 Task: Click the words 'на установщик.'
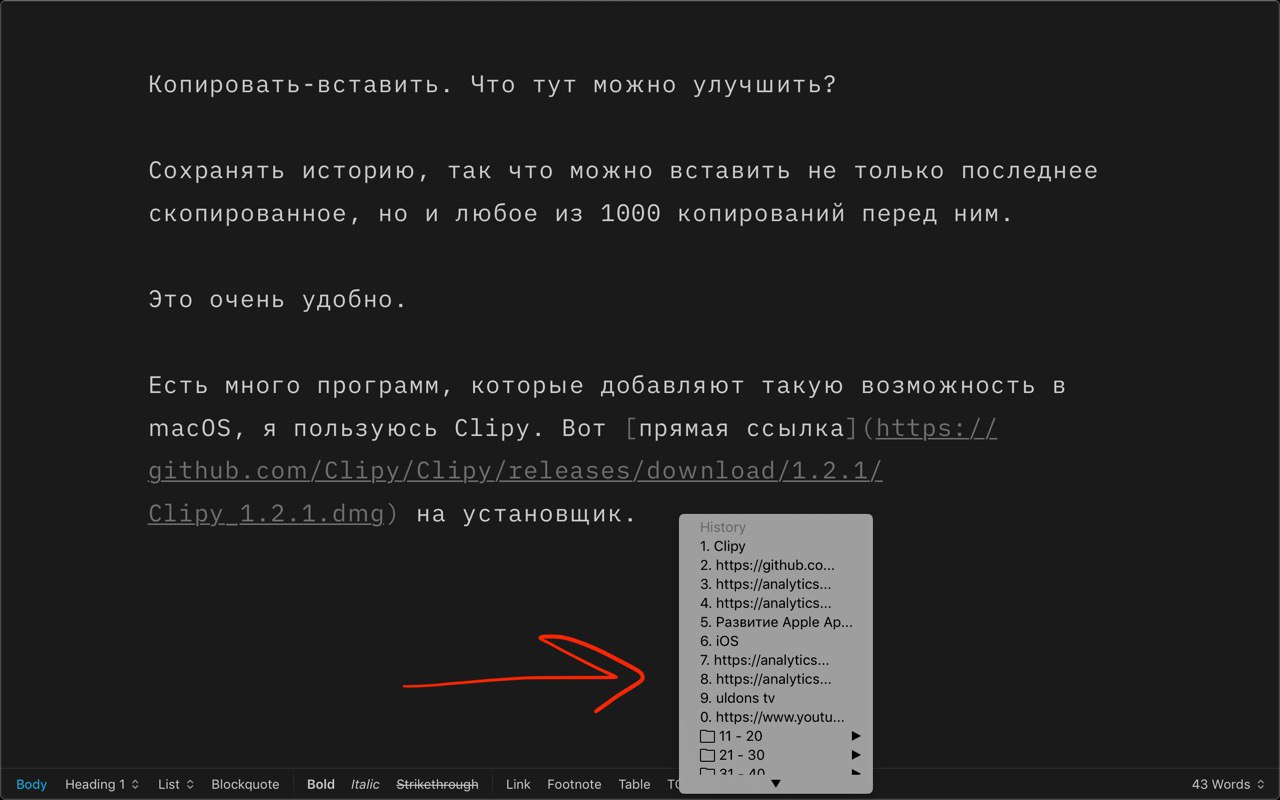pyautogui.click(x=525, y=514)
